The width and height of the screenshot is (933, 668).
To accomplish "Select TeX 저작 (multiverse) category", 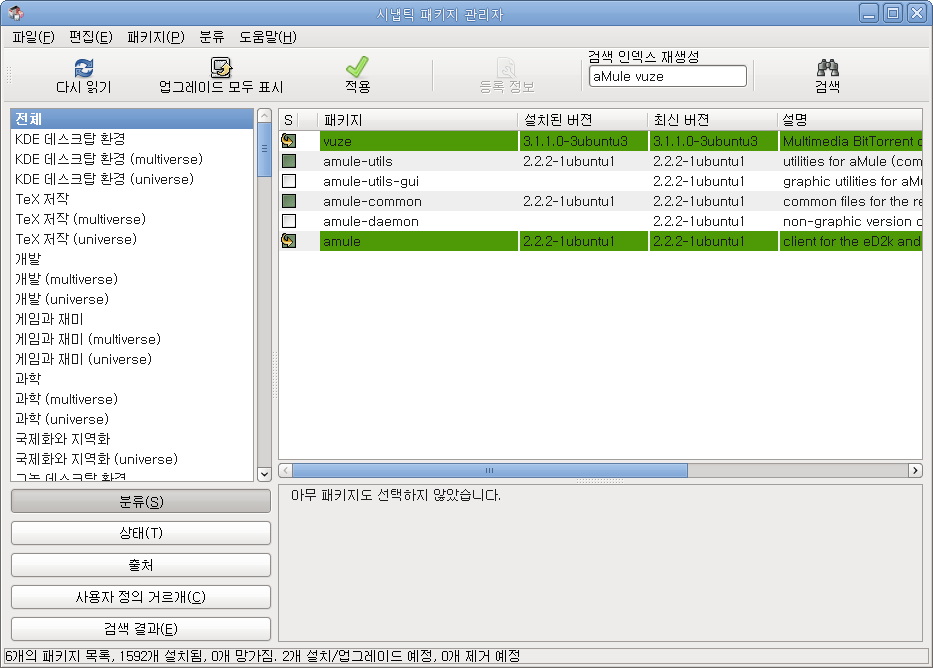I will pos(132,219).
